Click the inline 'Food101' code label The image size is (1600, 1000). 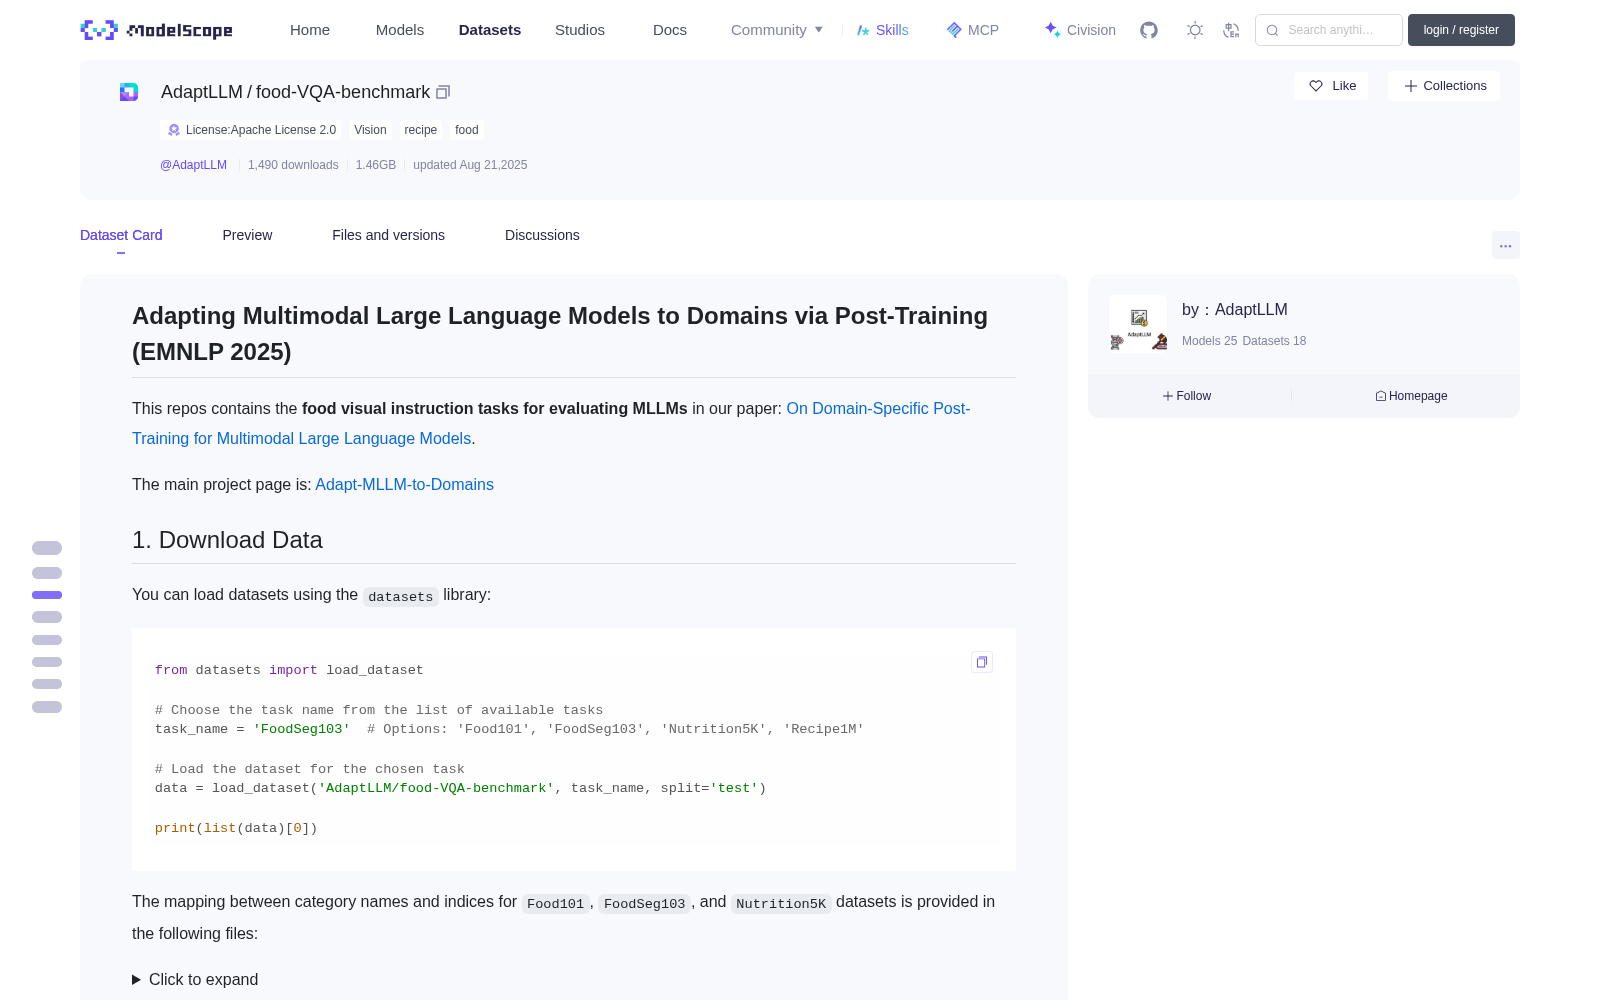555,903
